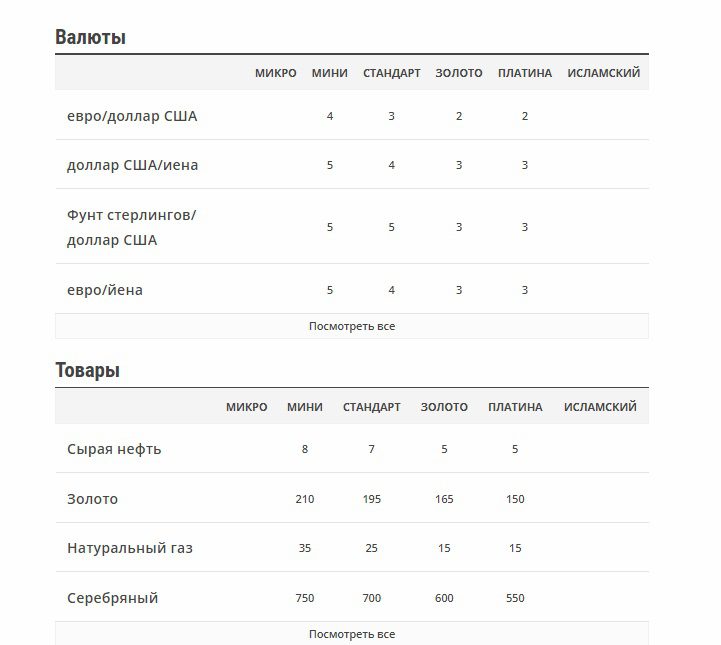The width and height of the screenshot is (721, 645).
Task: Click the Товары section heading
Action: click(x=87, y=371)
